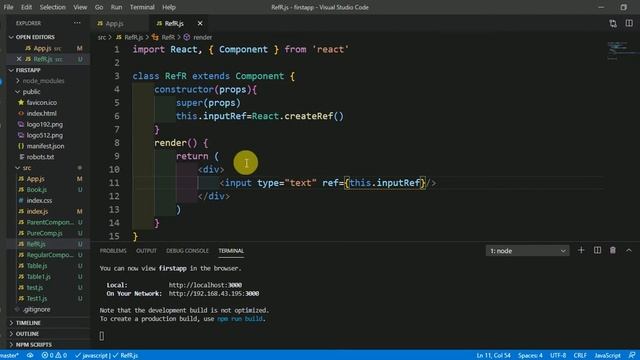Open robots.txt file

tap(40, 157)
